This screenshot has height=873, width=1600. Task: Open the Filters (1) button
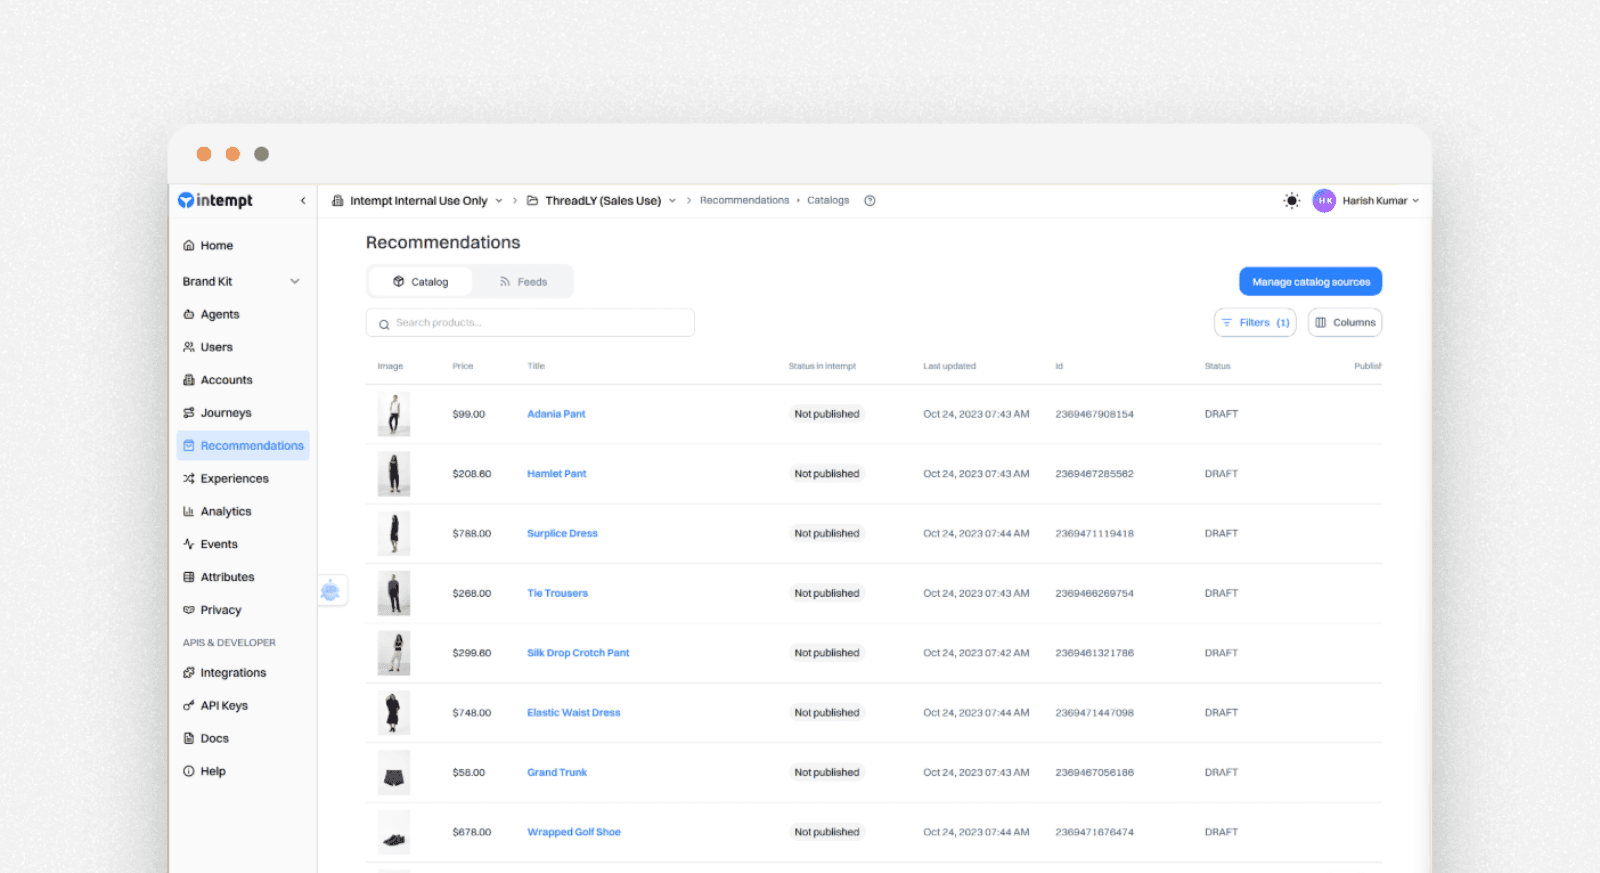[1255, 323]
